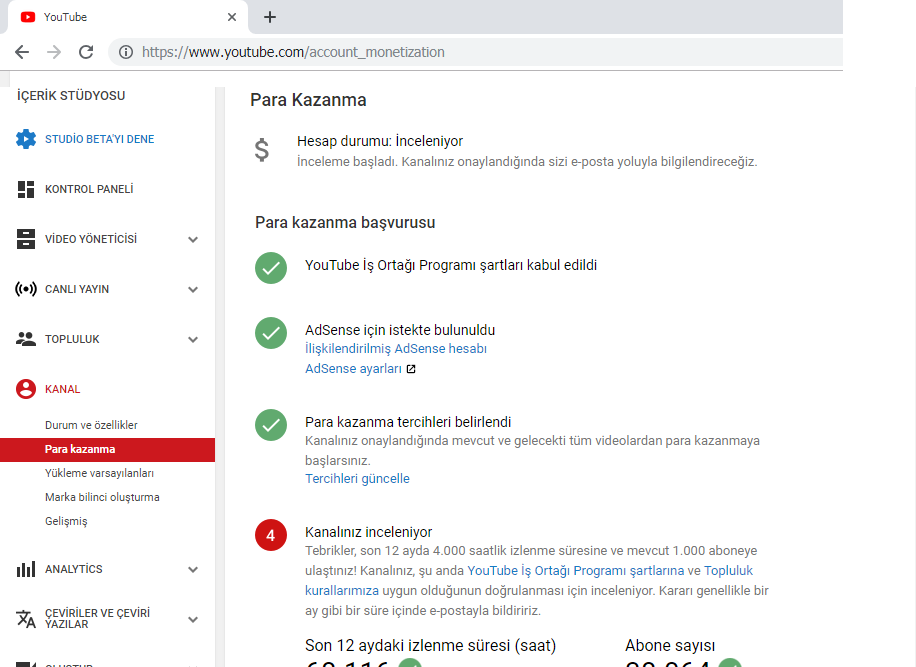Click external link icon next to AdSense ayarları
Screen dimensions: 916x667
(x=411, y=369)
